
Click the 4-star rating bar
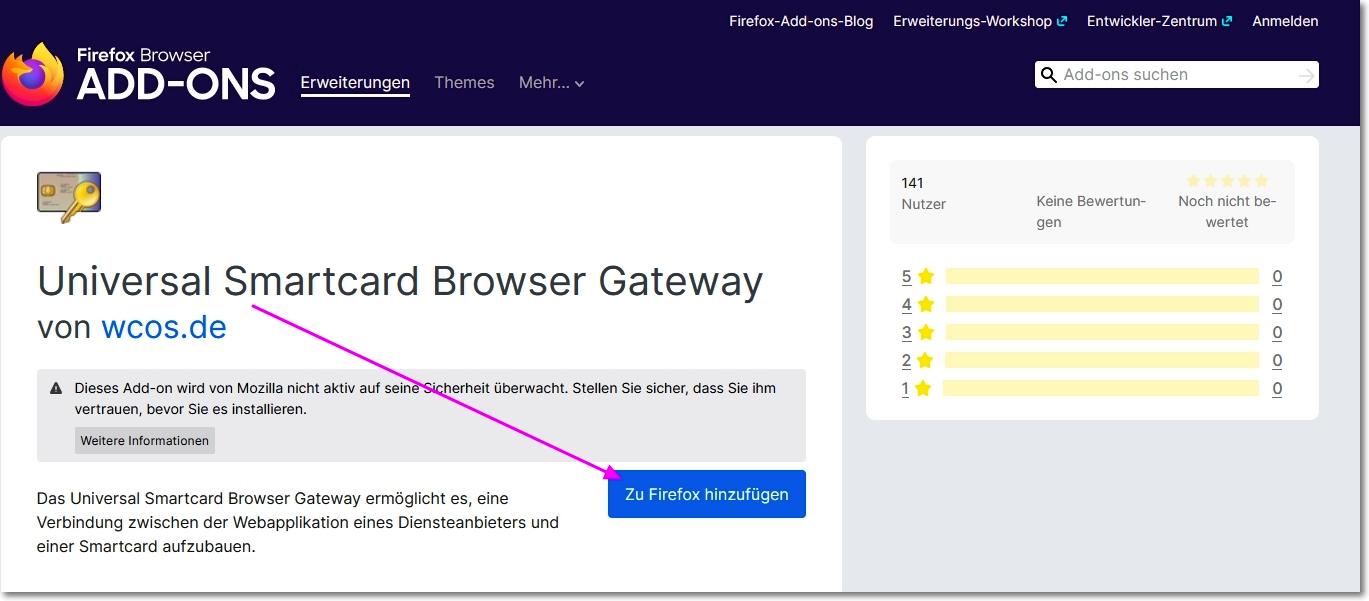(x=1102, y=304)
